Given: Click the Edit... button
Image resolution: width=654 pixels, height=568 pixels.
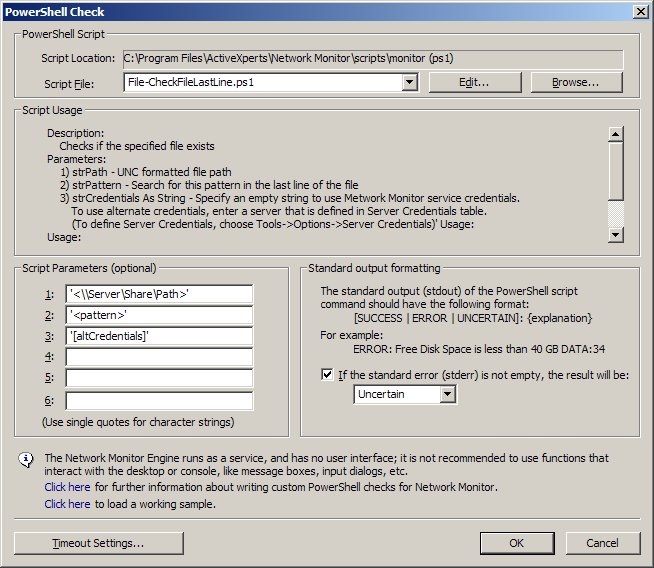Looking at the screenshot, I should pos(475,82).
